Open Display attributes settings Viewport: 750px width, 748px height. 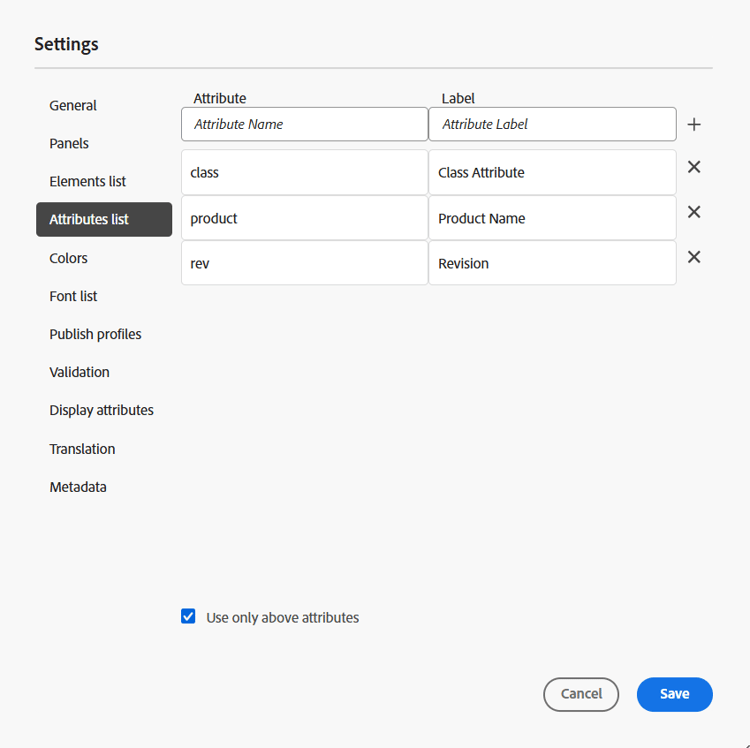coord(101,410)
